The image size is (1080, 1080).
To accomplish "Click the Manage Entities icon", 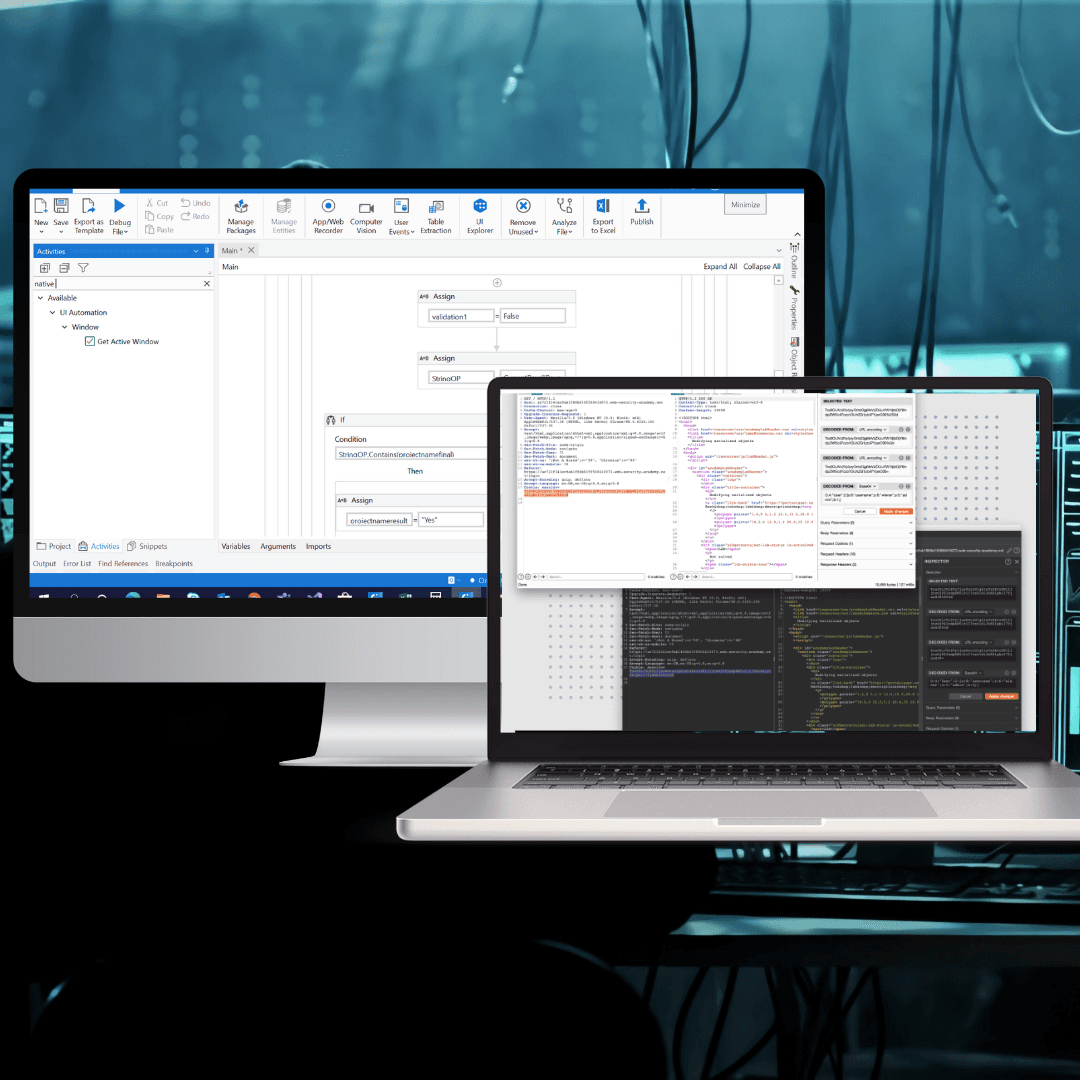I will [x=284, y=207].
